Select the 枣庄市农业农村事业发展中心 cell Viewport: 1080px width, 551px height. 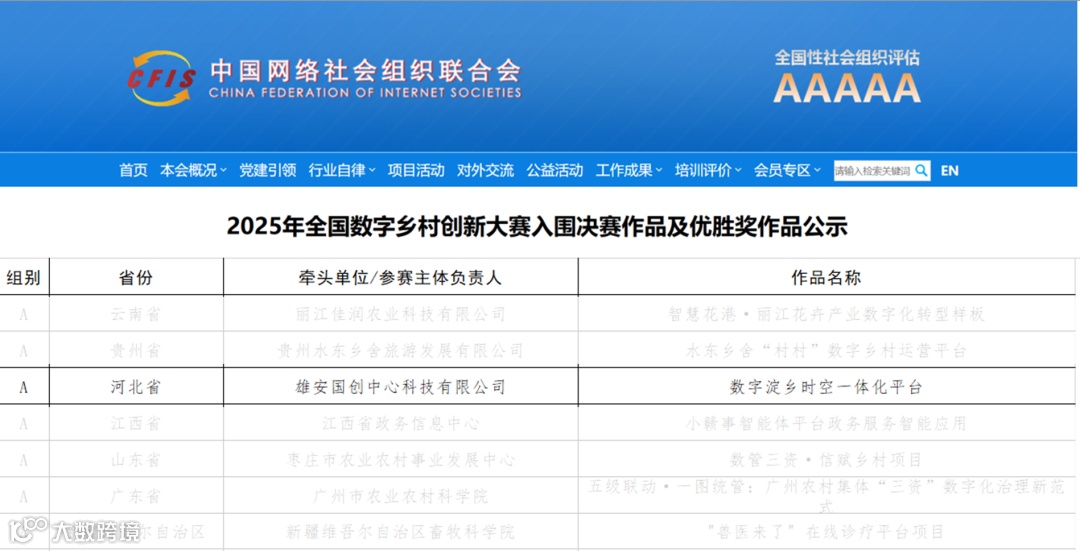401,459
